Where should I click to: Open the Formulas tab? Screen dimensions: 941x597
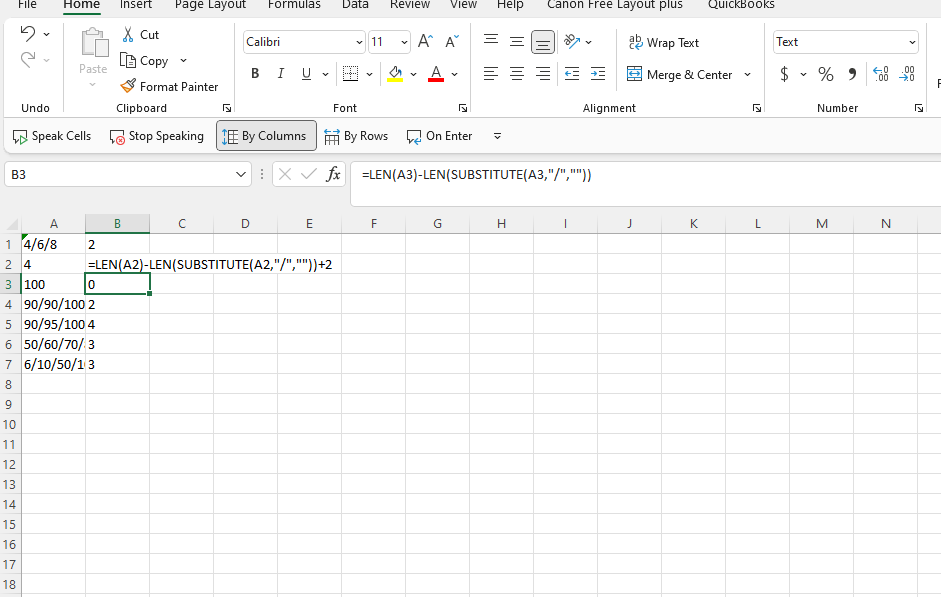(294, 5)
